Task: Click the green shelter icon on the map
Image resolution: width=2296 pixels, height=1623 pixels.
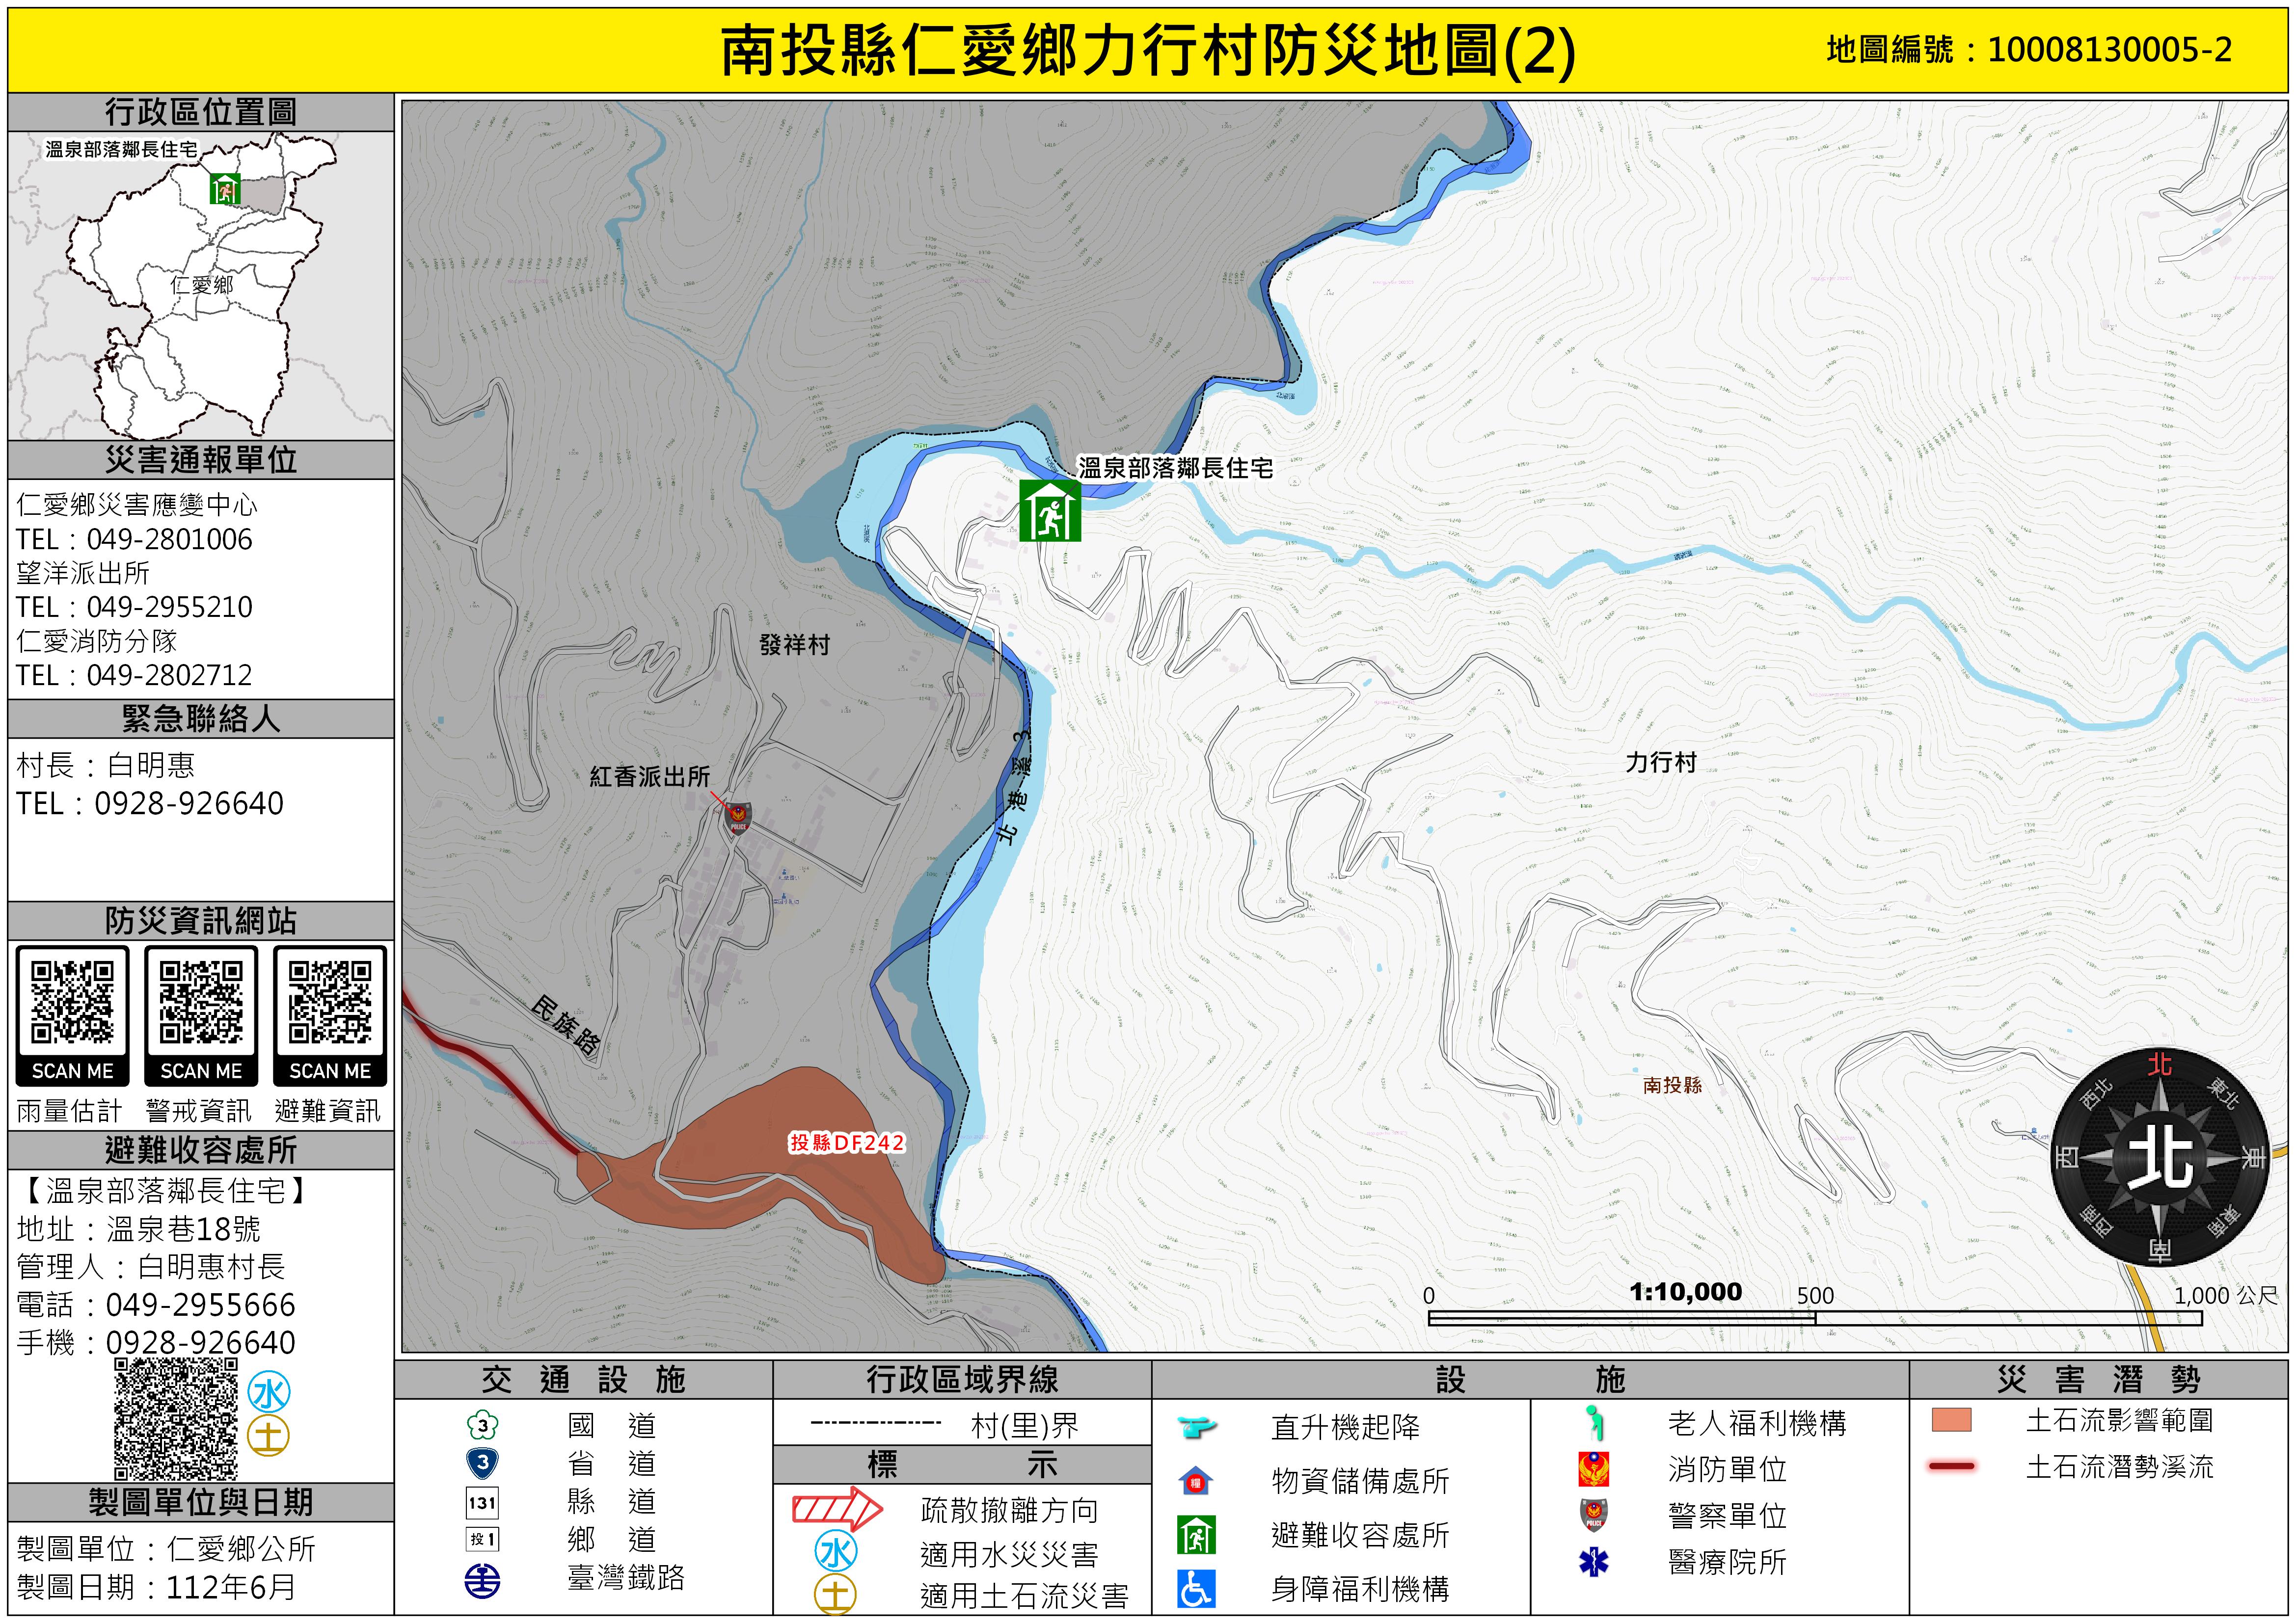Action: [x=1049, y=511]
